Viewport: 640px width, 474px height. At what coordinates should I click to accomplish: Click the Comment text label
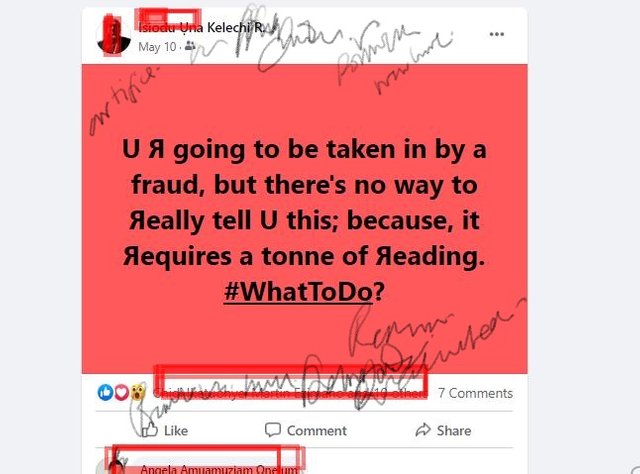(x=317, y=430)
